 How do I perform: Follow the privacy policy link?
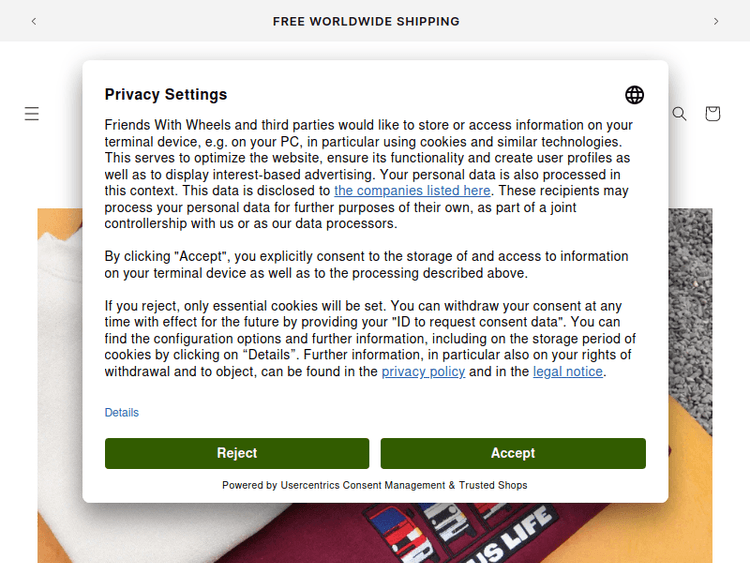423,372
